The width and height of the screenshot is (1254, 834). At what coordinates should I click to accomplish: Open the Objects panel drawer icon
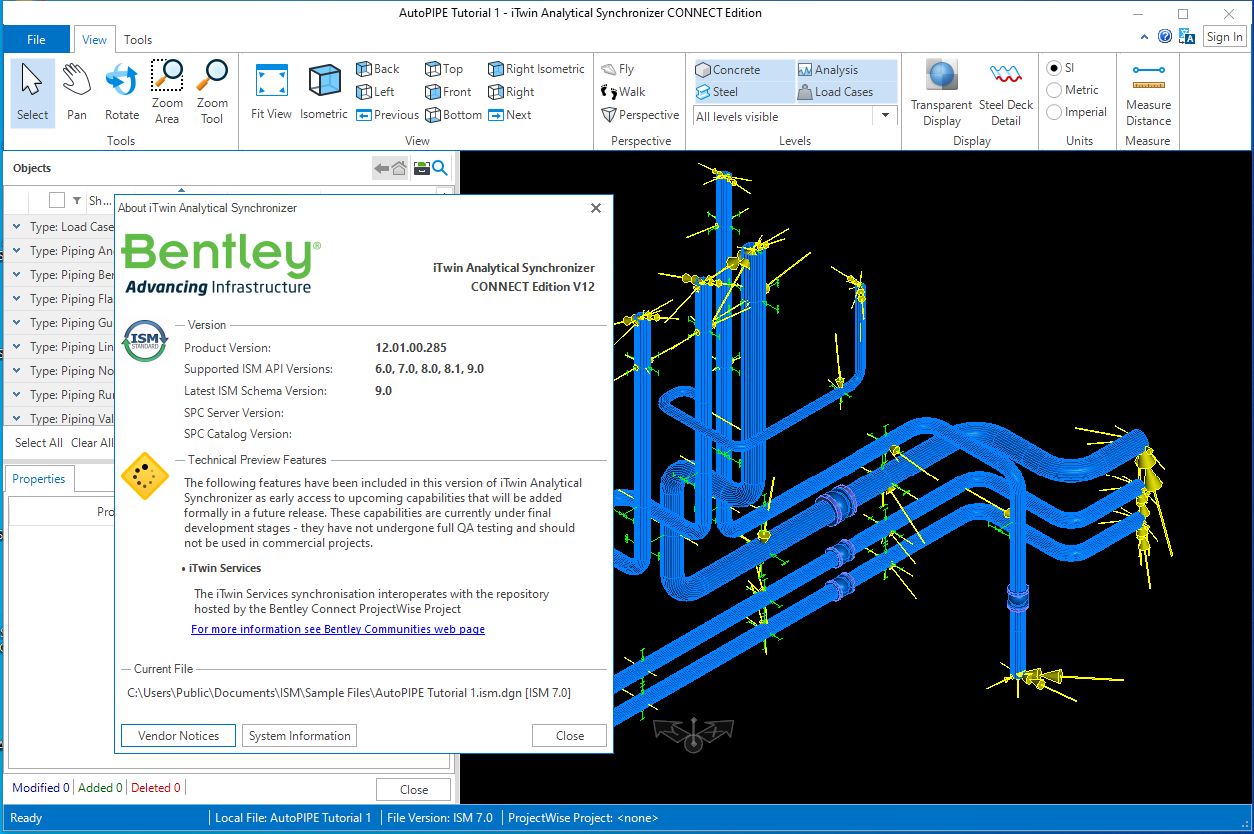pos(421,169)
